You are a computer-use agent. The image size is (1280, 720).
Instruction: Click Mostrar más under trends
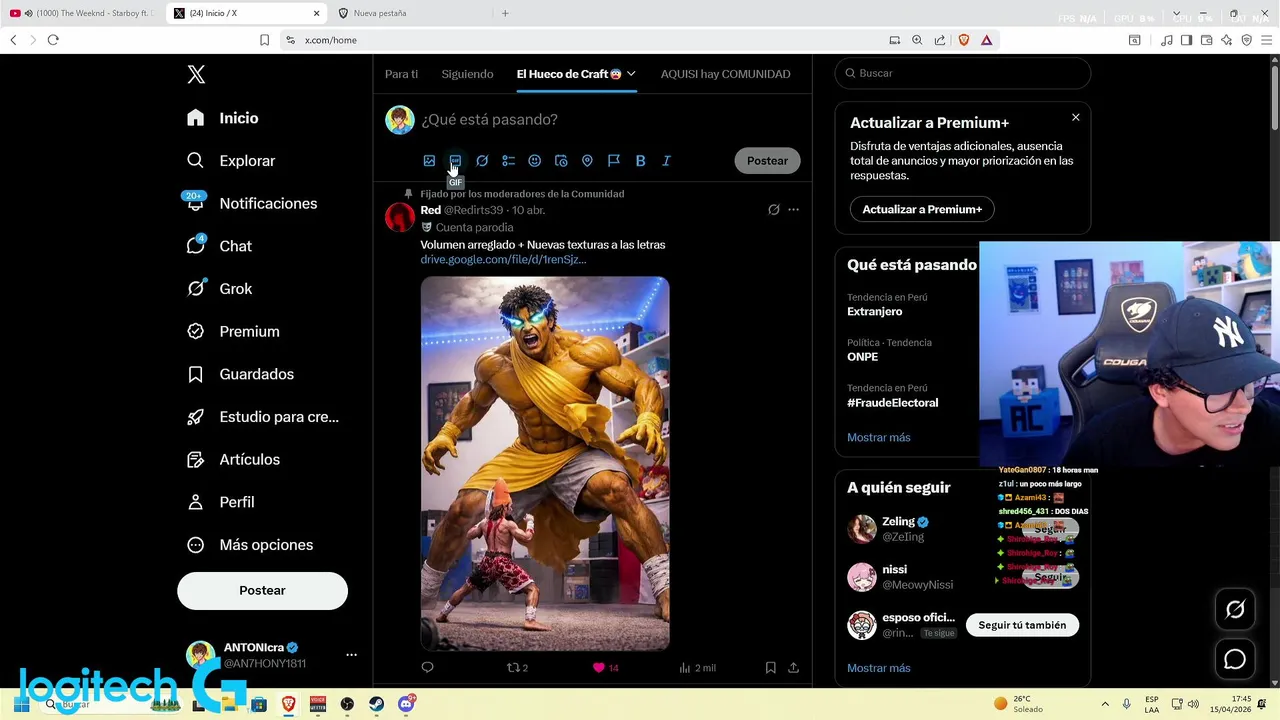(x=879, y=437)
